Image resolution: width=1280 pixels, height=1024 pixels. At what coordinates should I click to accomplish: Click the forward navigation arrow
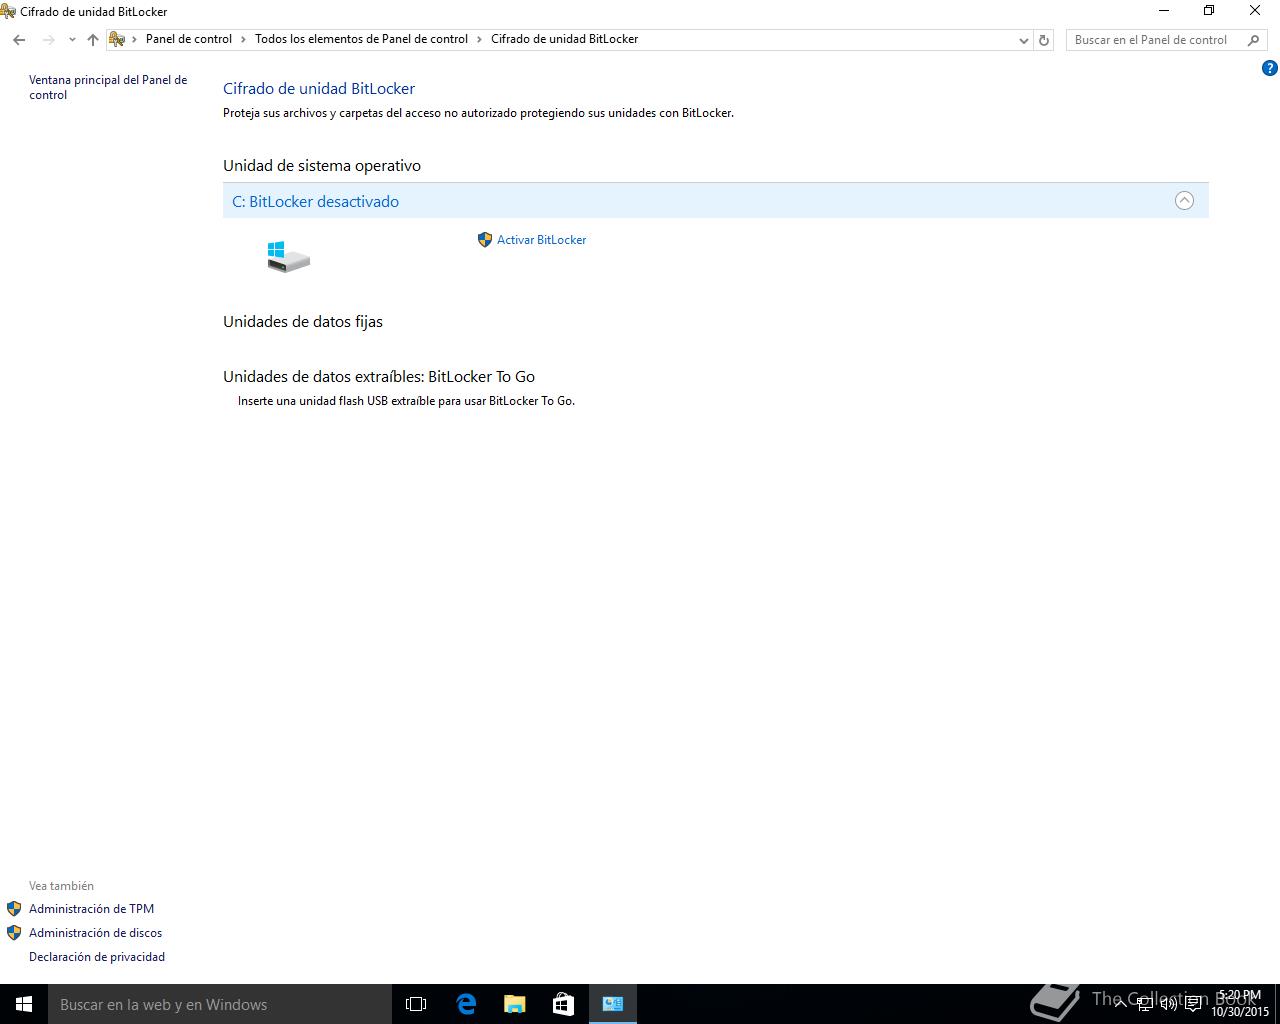click(48, 40)
